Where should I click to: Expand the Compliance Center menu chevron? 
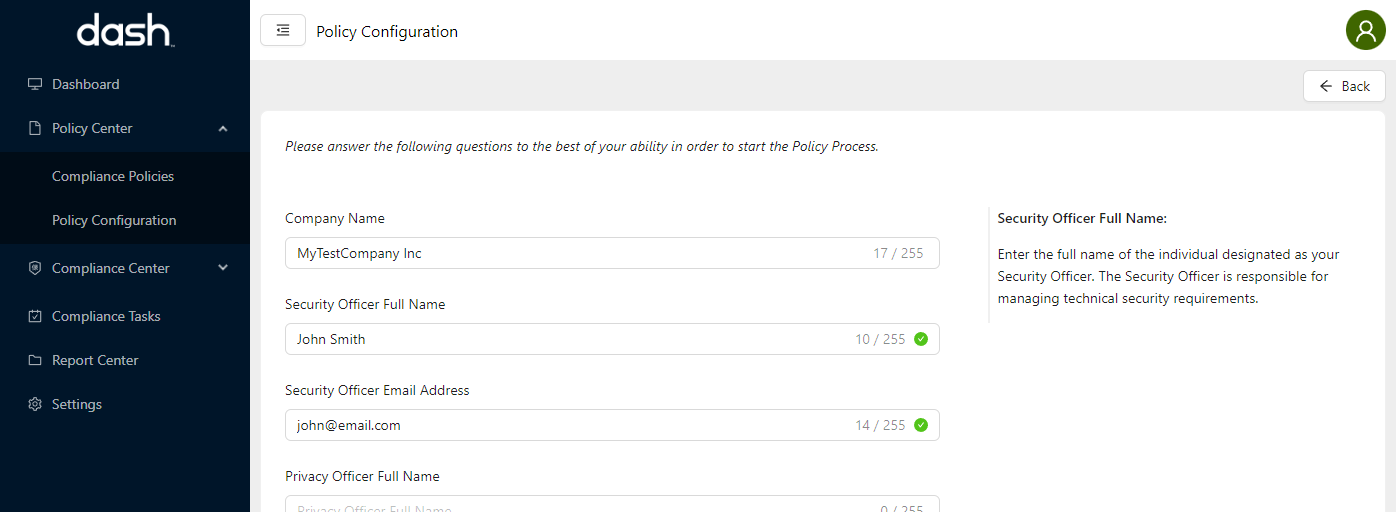coord(223,268)
